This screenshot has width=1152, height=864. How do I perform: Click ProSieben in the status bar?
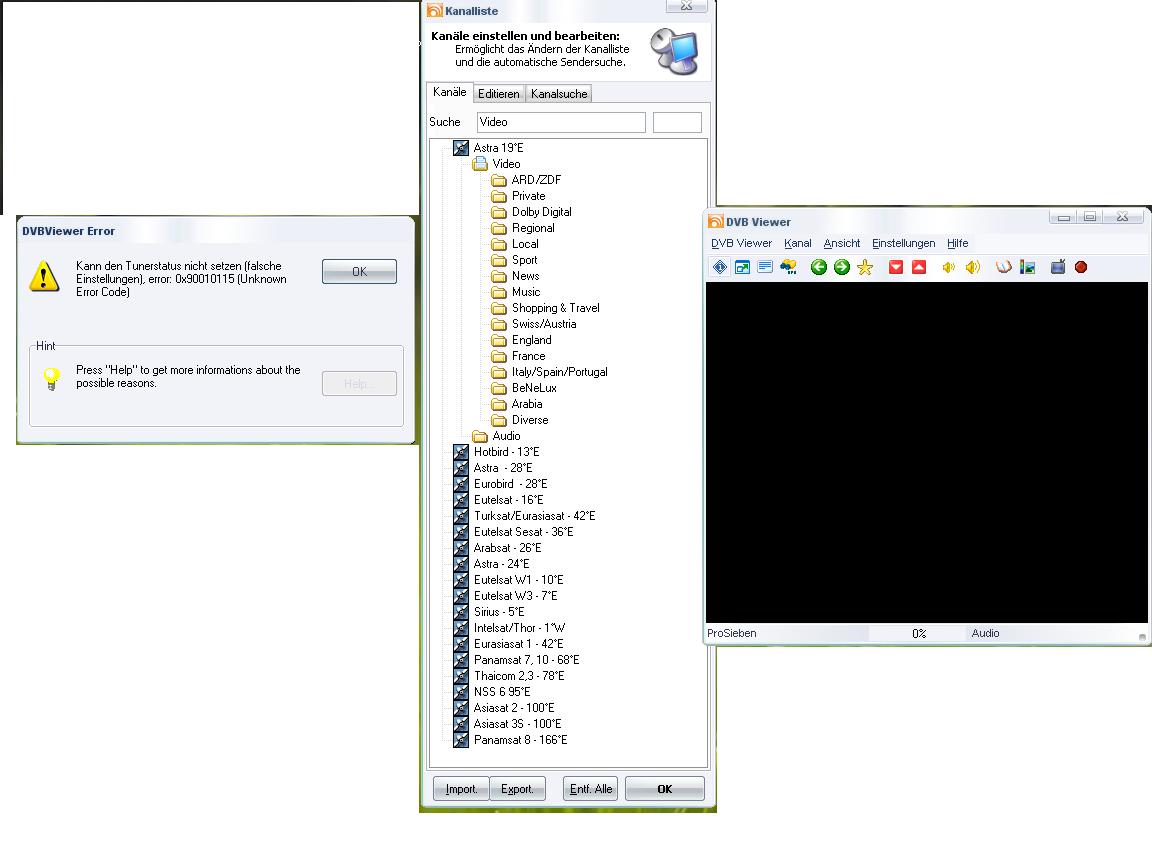pos(731,633)
